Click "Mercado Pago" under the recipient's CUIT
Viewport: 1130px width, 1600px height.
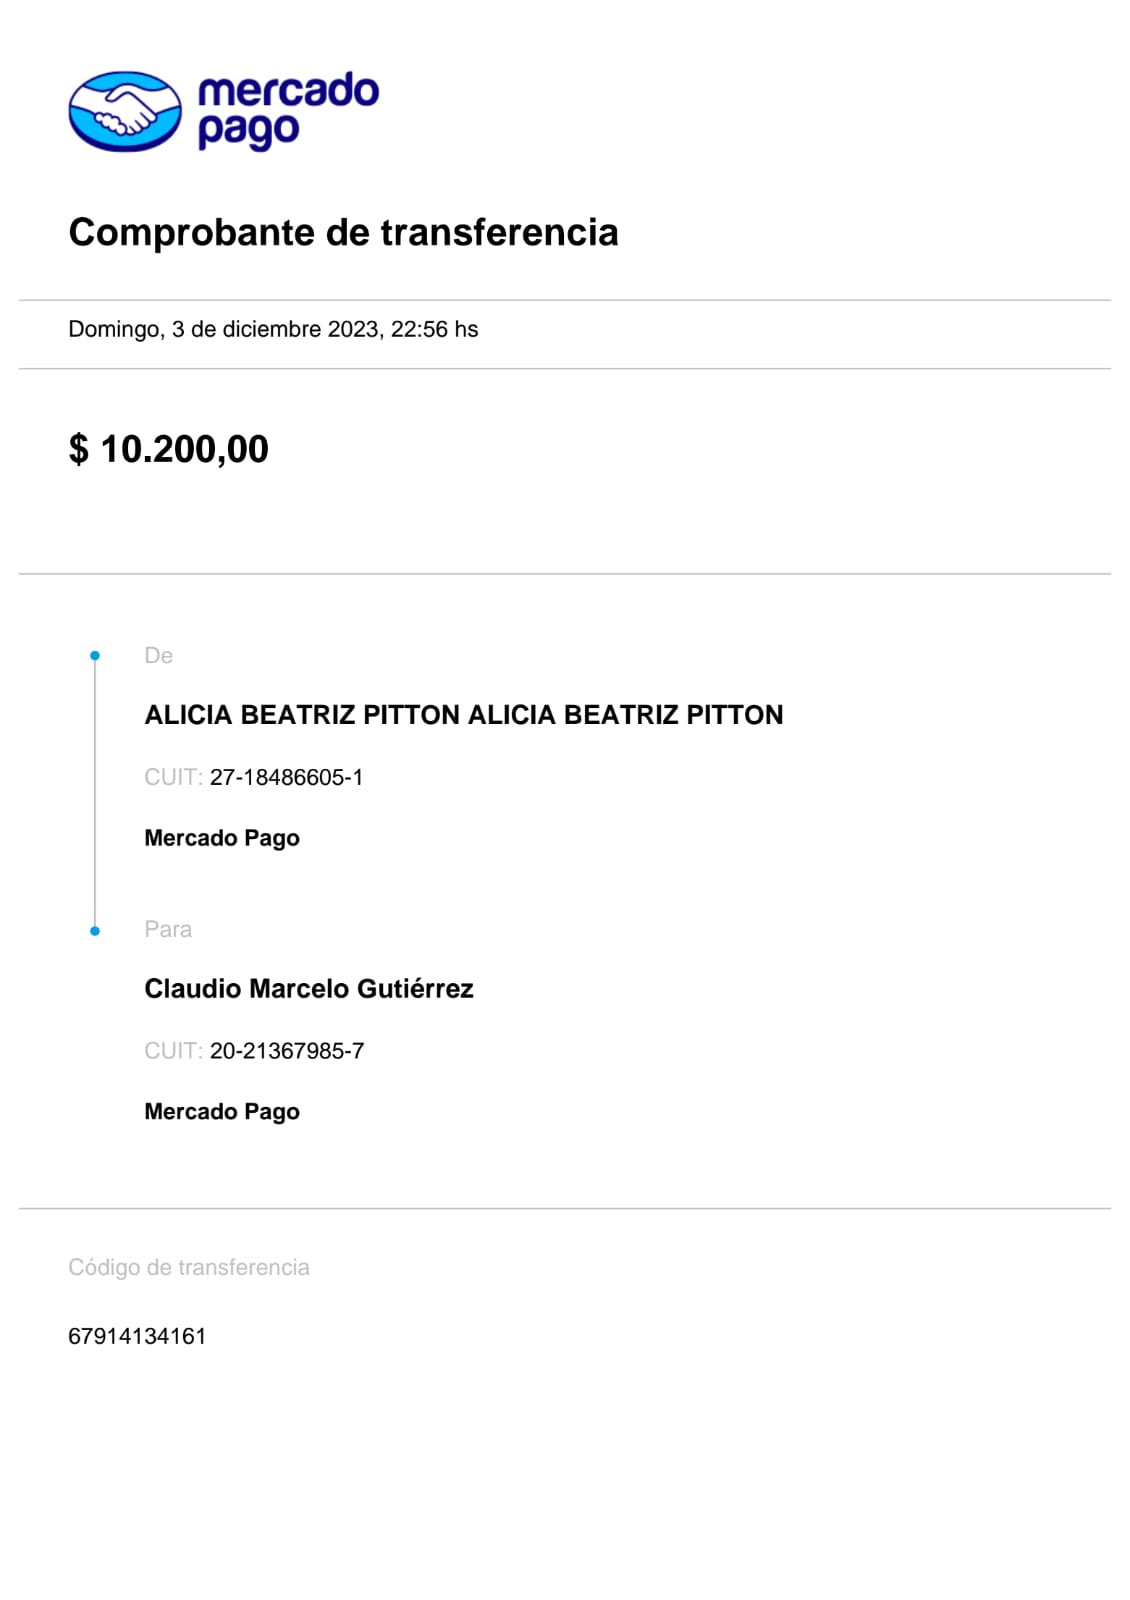point(221,1112)
